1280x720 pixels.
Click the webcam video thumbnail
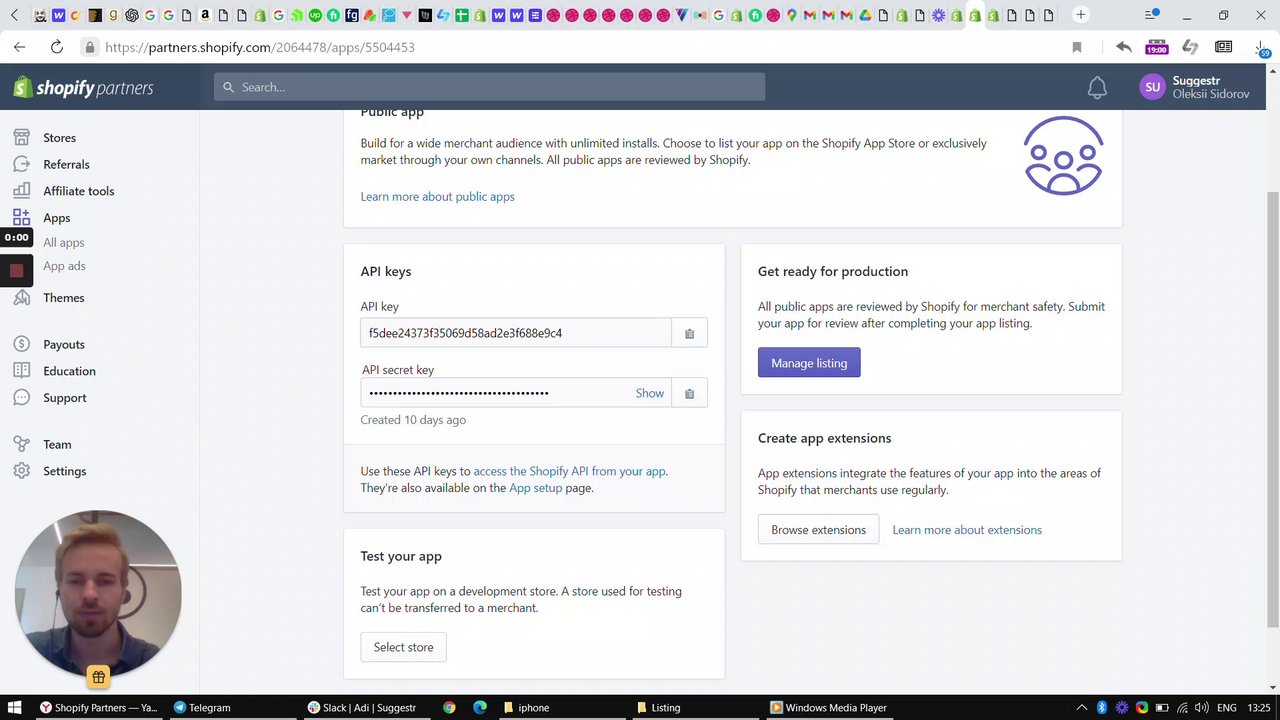coord(98,593)
